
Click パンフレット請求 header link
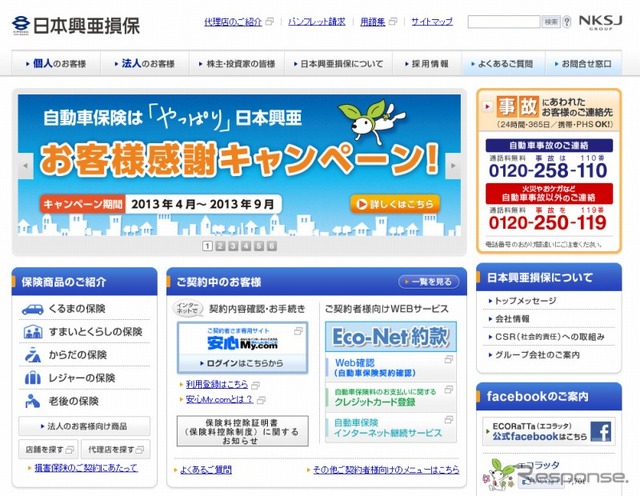pyautogui.click(x=317, y=22)
